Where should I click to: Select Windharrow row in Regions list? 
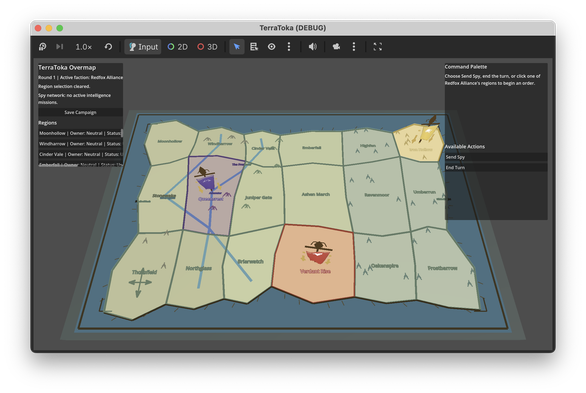[80, 144]
